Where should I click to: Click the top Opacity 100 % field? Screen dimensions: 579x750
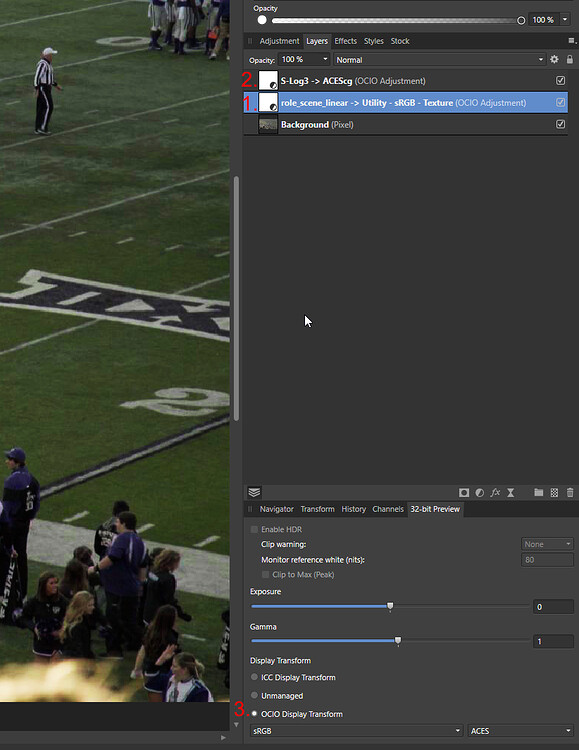(544, 20)
